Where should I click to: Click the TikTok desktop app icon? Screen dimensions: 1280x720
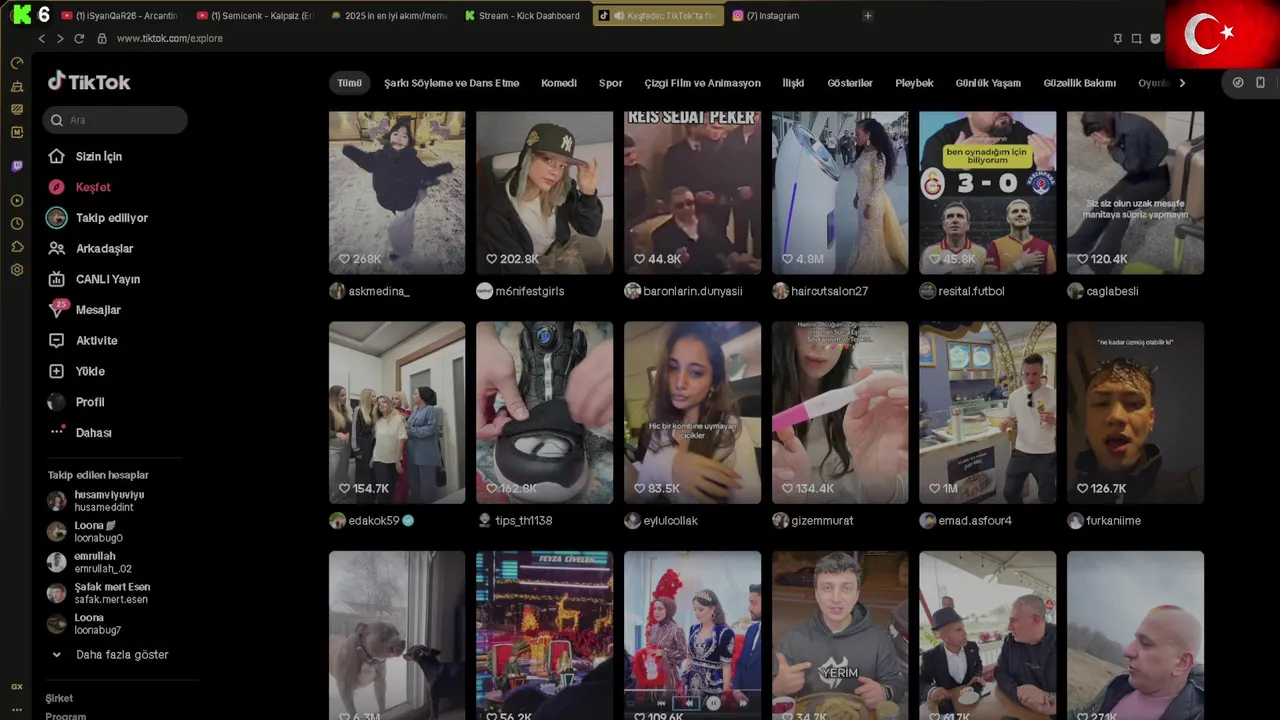click(1238, 83)
